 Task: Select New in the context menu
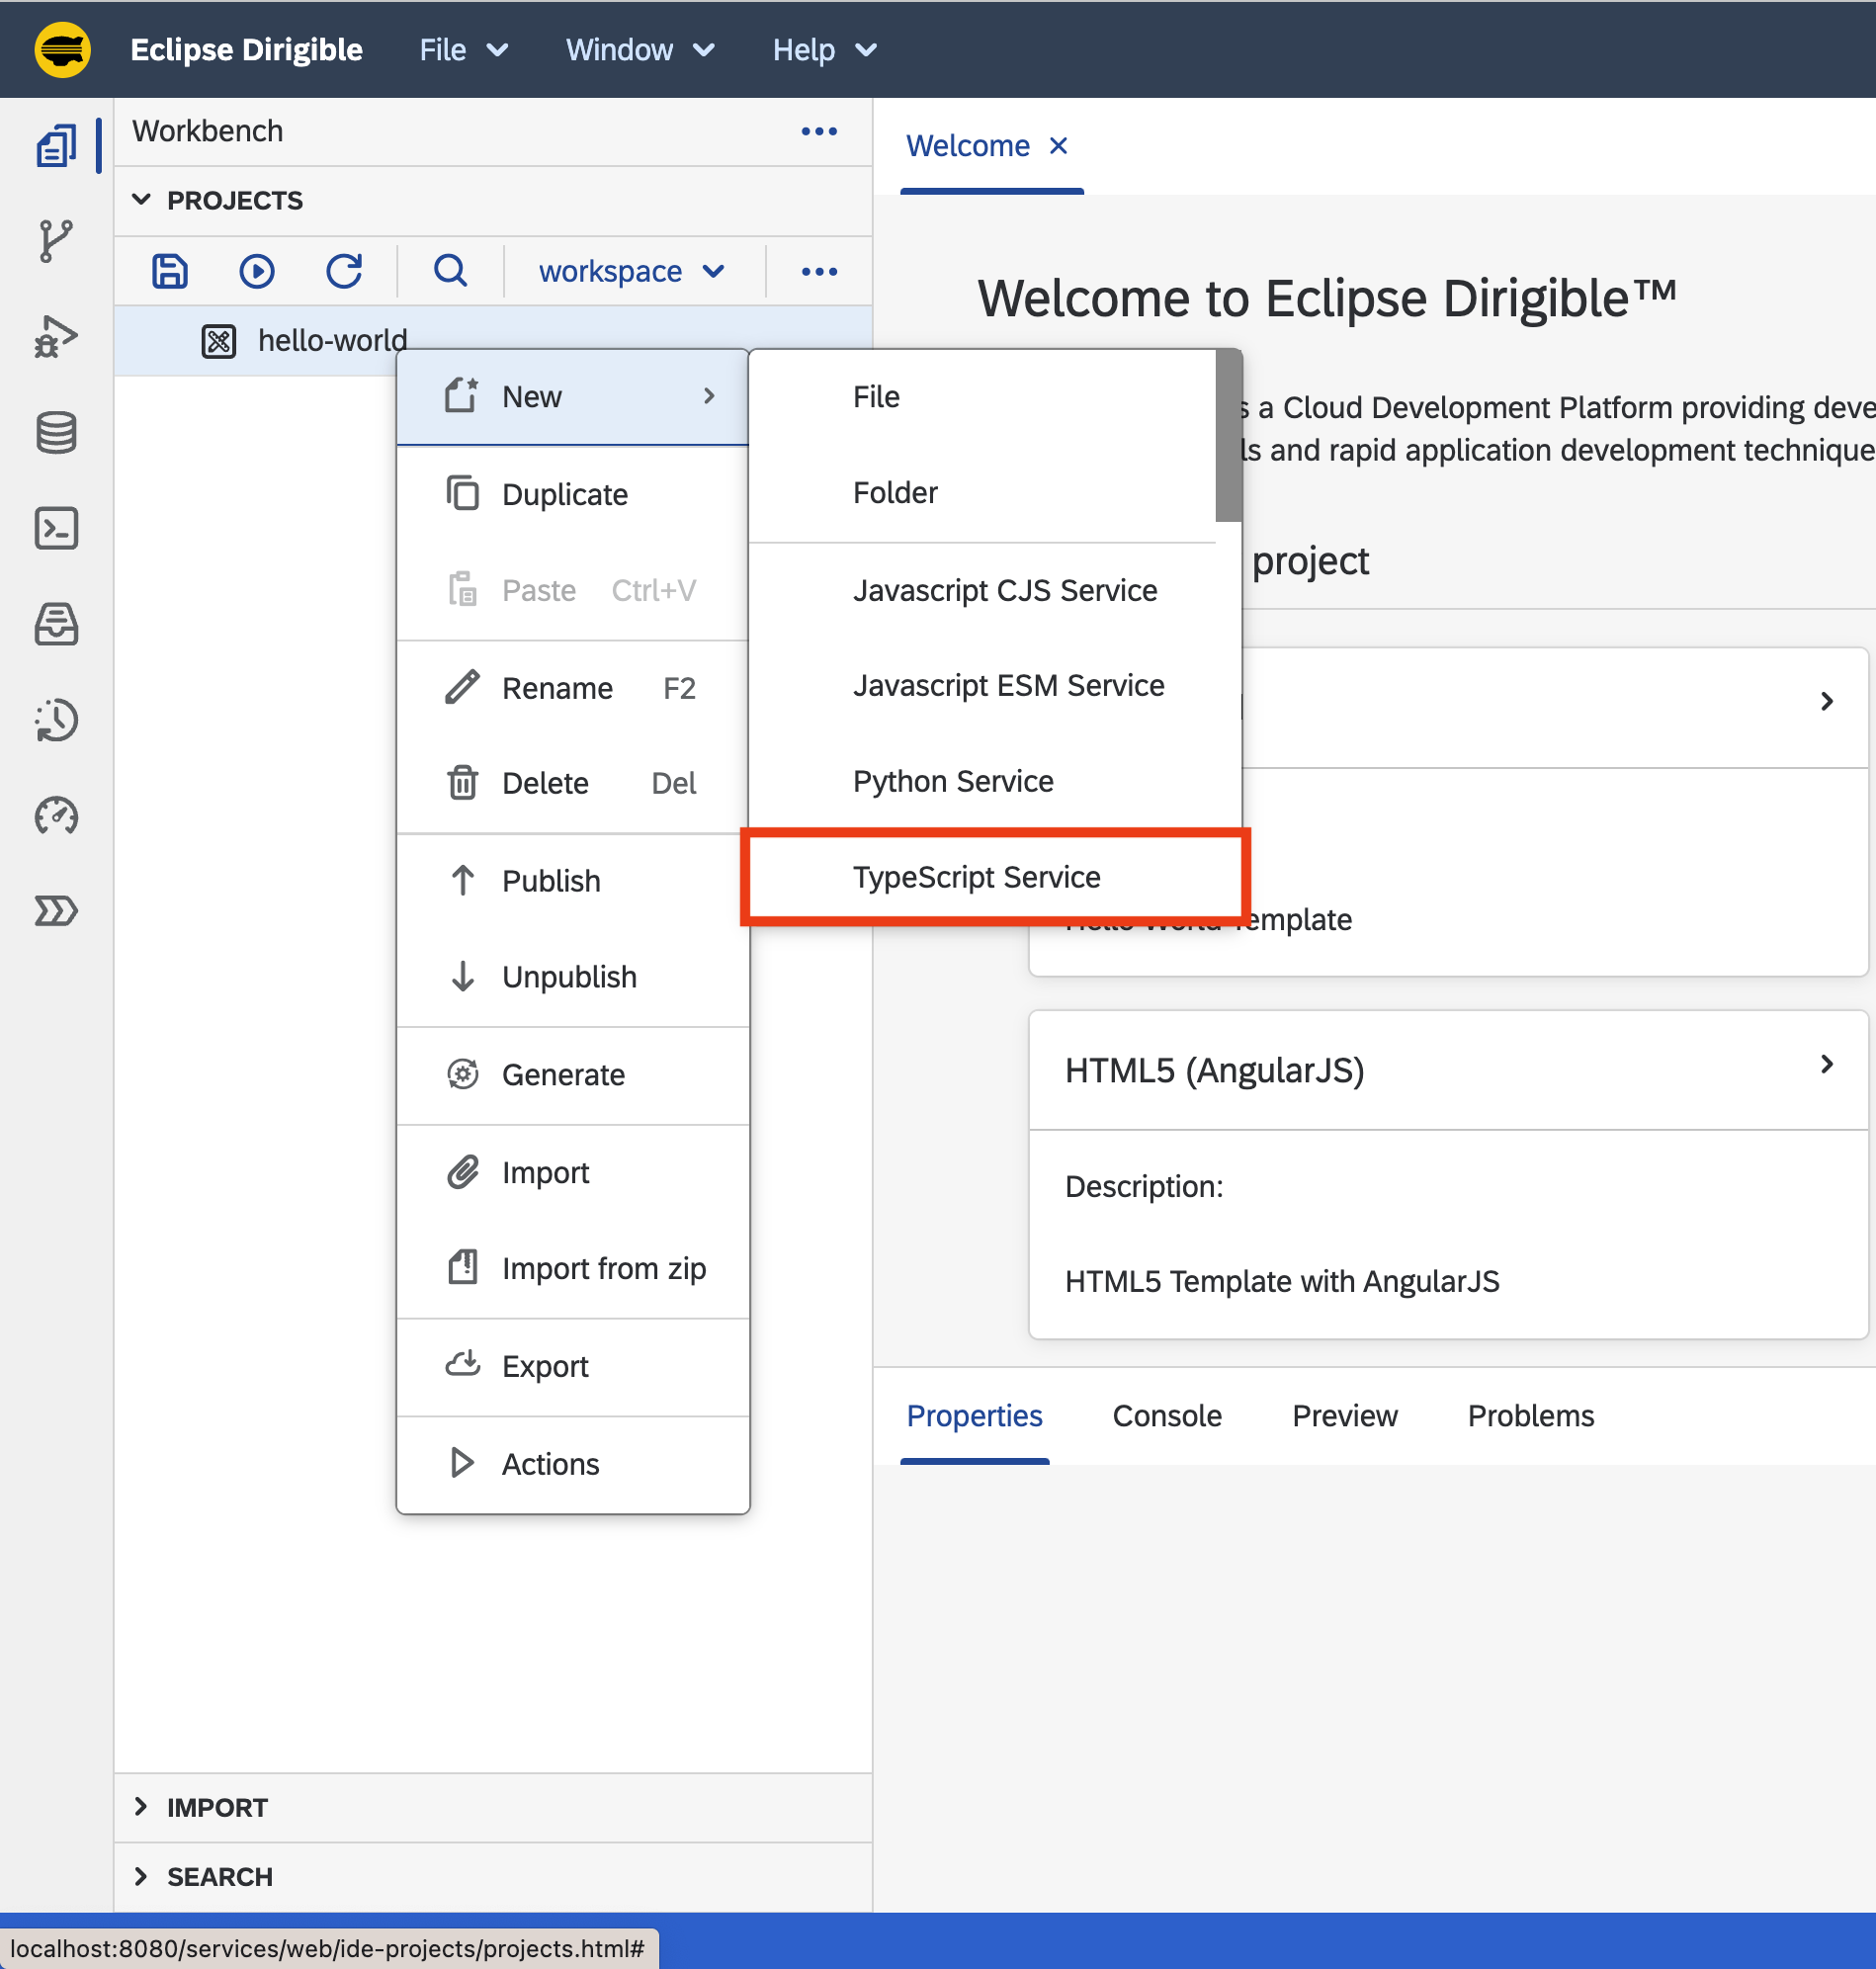tap(573, 397)
